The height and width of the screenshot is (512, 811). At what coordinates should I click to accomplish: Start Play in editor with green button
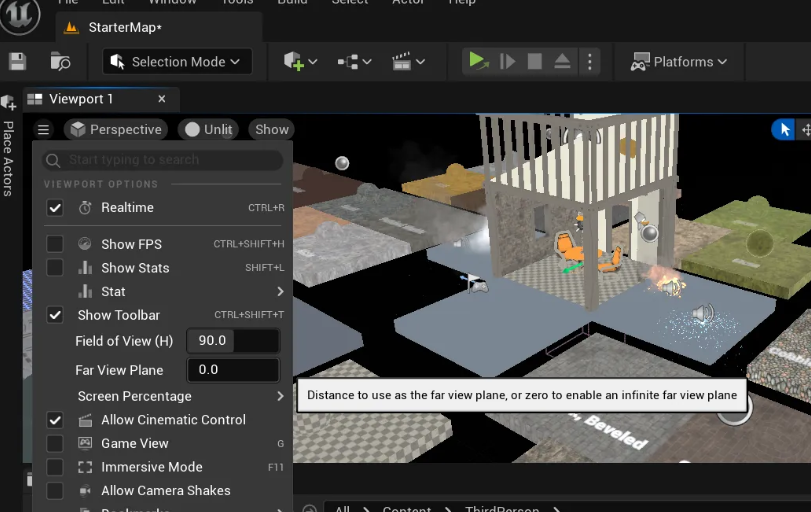478,61
